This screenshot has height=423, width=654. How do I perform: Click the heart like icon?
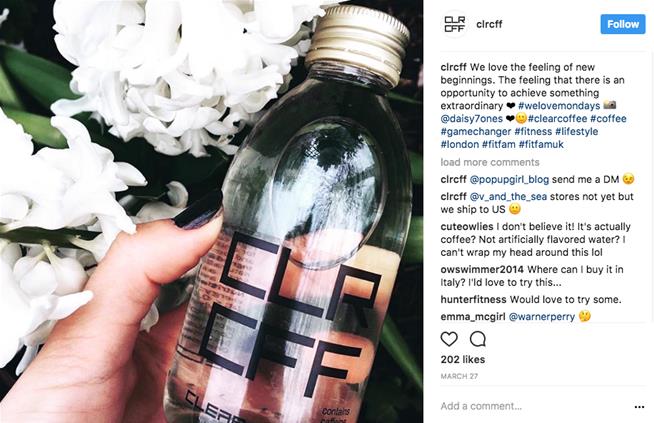449,339
